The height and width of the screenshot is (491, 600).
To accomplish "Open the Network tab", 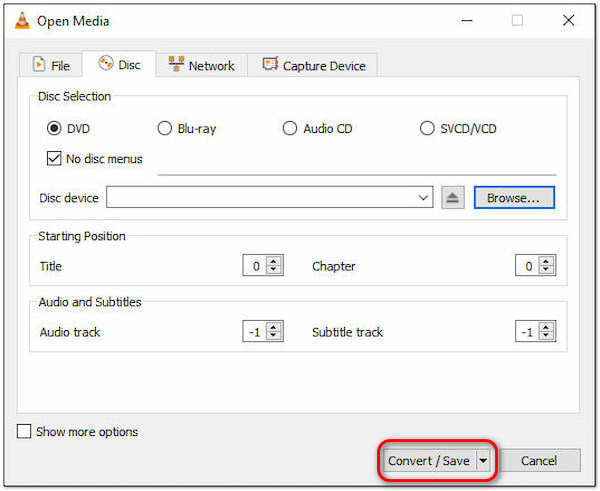I will (x=202, y=65).
